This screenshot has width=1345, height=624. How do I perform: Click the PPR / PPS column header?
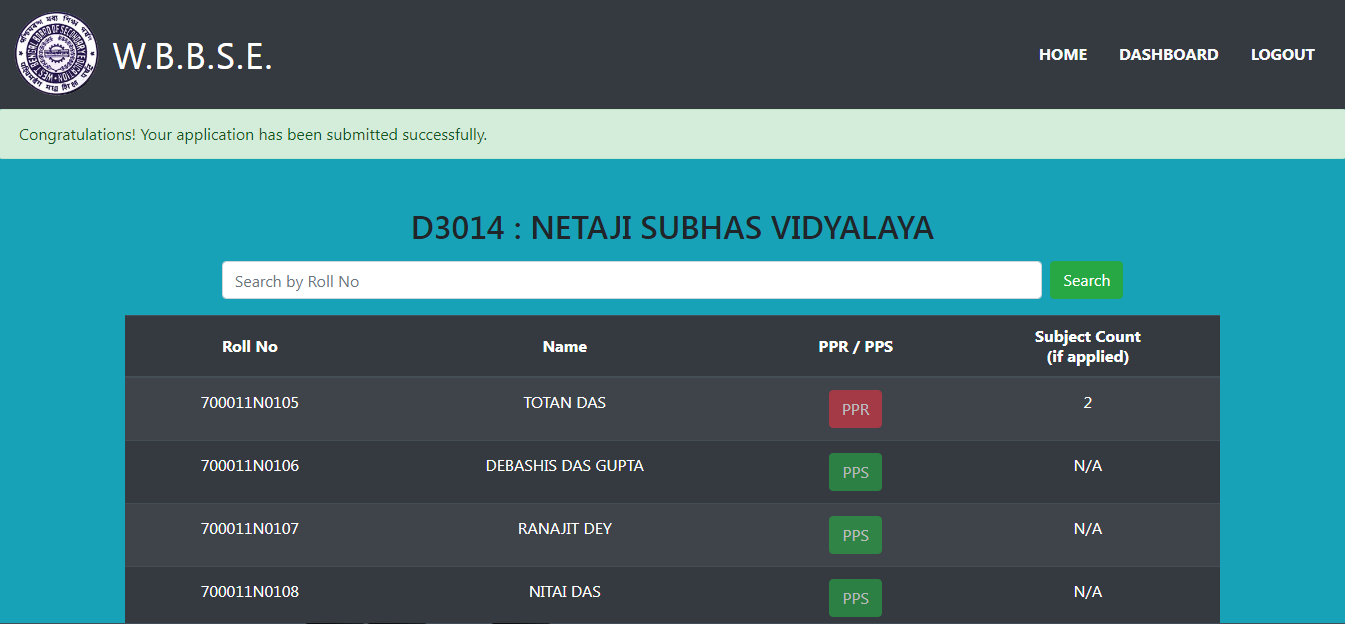pyautogui.click(x=855, y=347)
